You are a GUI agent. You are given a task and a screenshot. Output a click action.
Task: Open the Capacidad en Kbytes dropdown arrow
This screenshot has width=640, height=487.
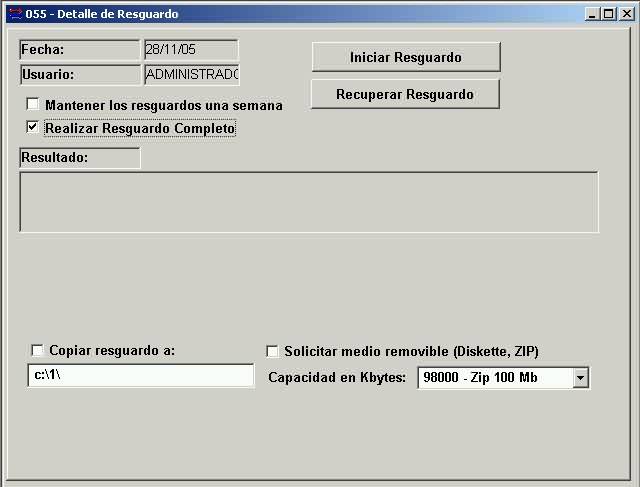tap(580, 378)
